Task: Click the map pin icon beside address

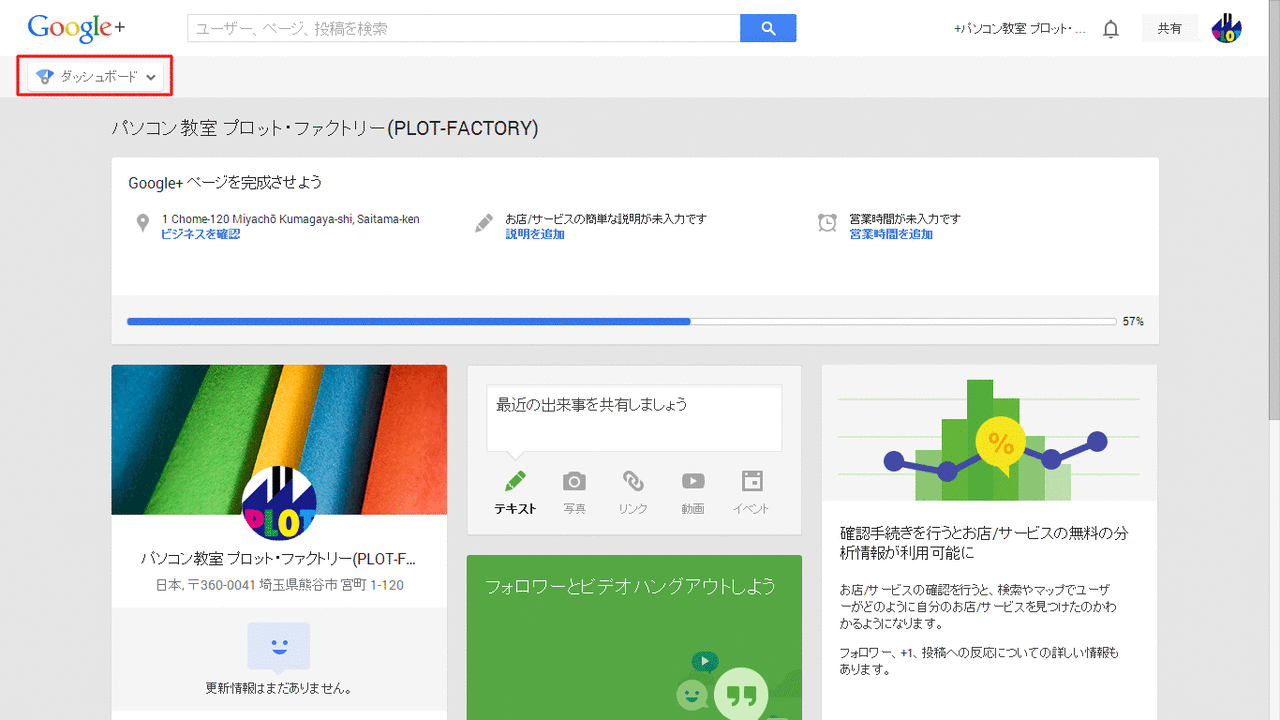Action: pos(143,222)
